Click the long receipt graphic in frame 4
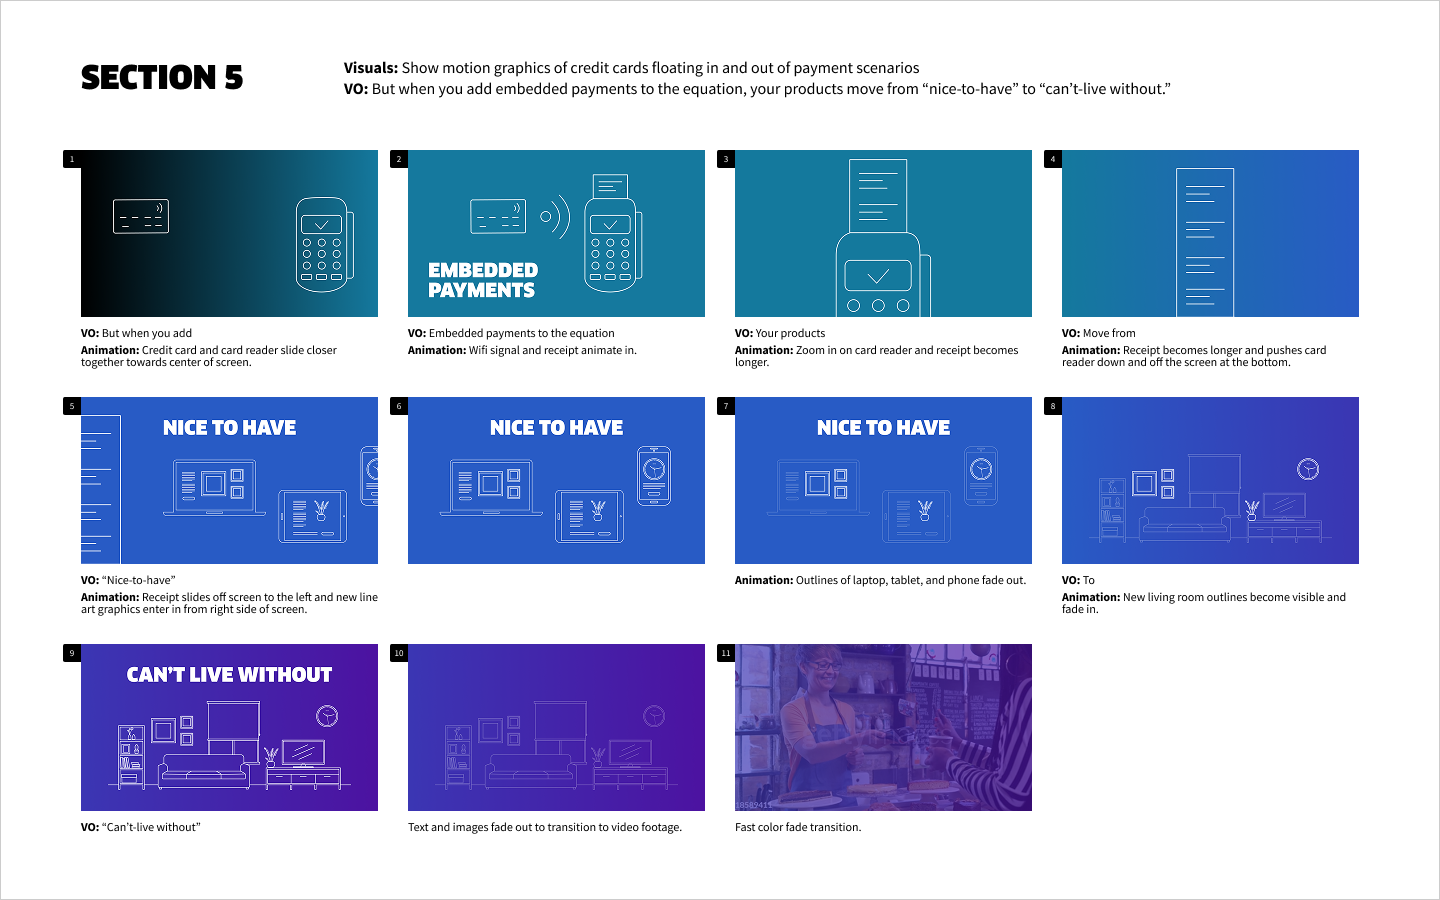Screen dimensions: 1440x900 pyautogui.click(x=1205, y=242)
